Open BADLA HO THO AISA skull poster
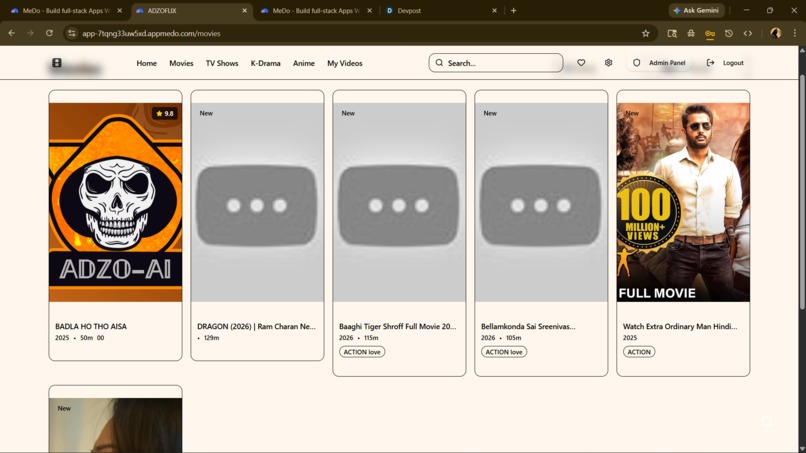The height and width of the screenshot is (453, 806). 116,202
